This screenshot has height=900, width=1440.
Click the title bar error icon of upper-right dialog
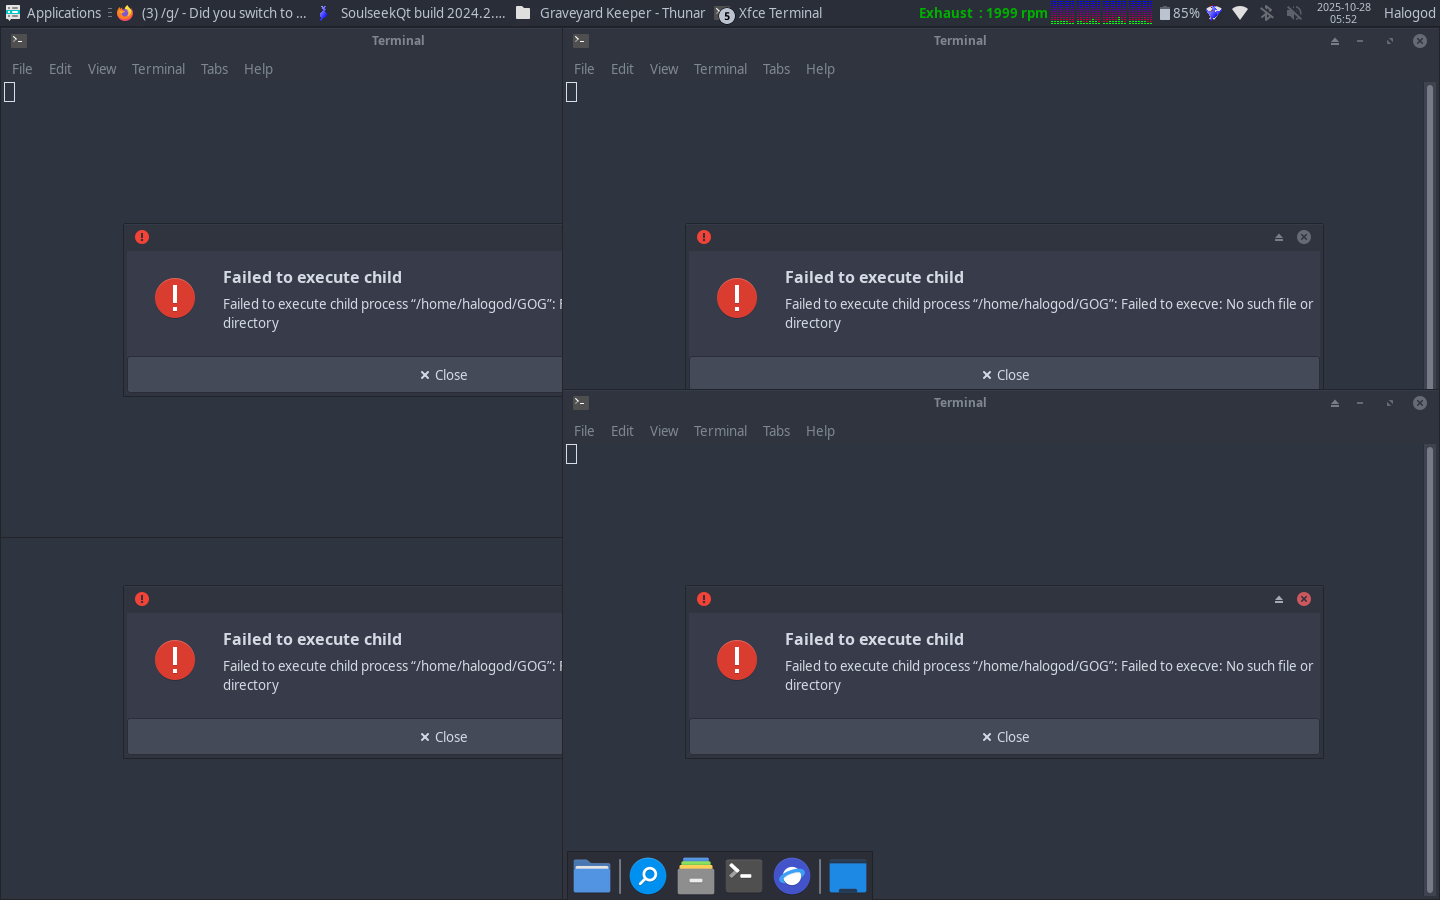click(x=704, y=237)
